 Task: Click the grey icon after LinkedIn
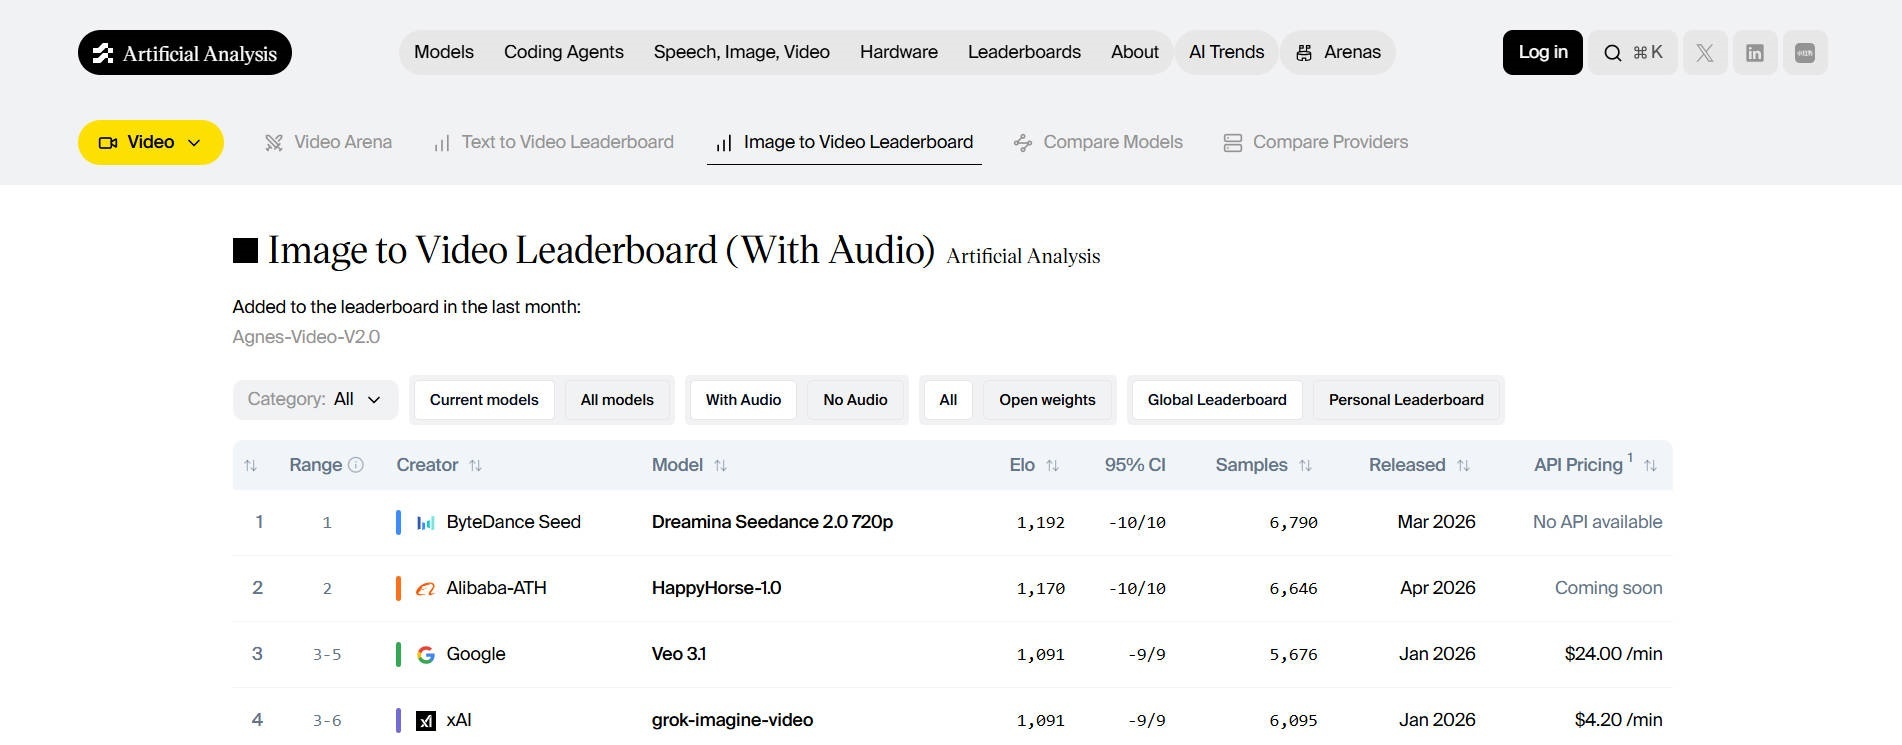(1805, 53)
